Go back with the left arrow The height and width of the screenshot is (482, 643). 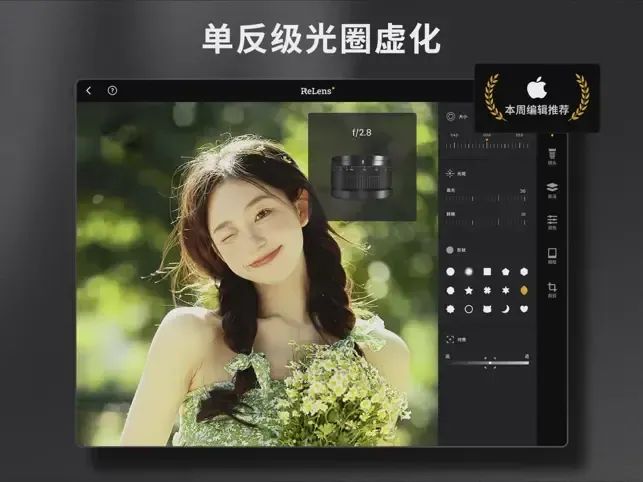coord(89,91)
